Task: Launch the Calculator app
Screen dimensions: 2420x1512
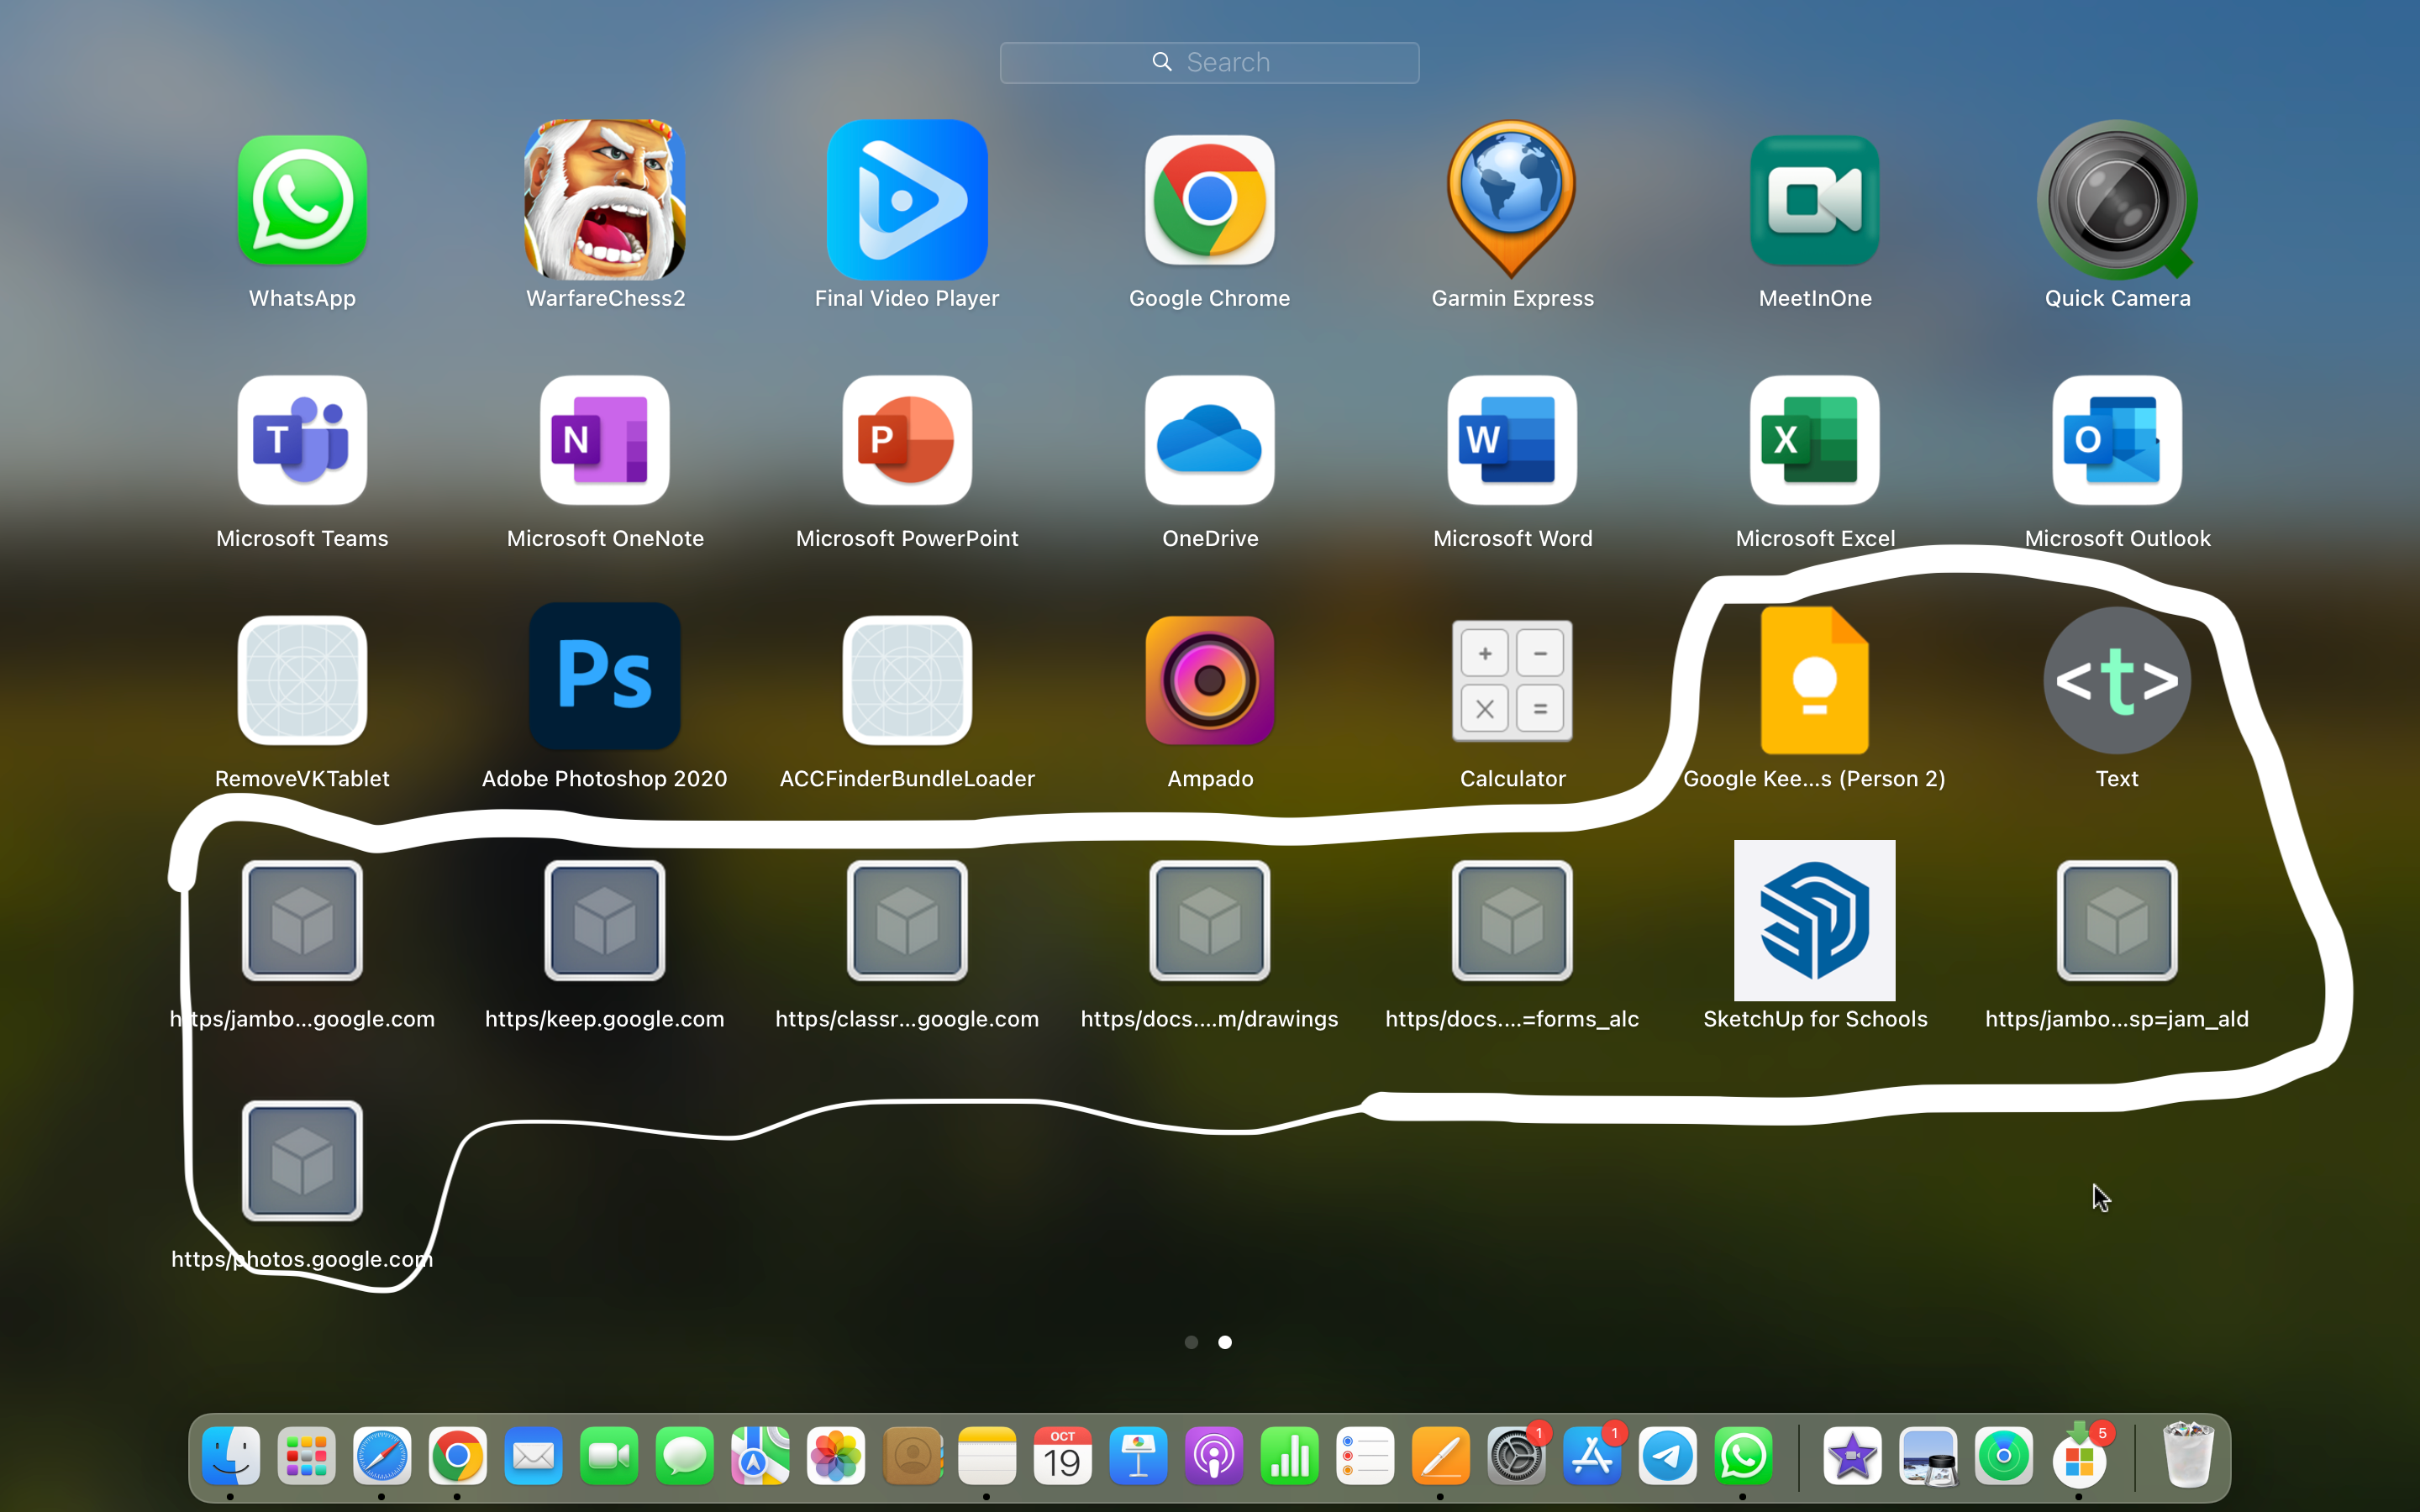Action: (x=1512, y=680)
